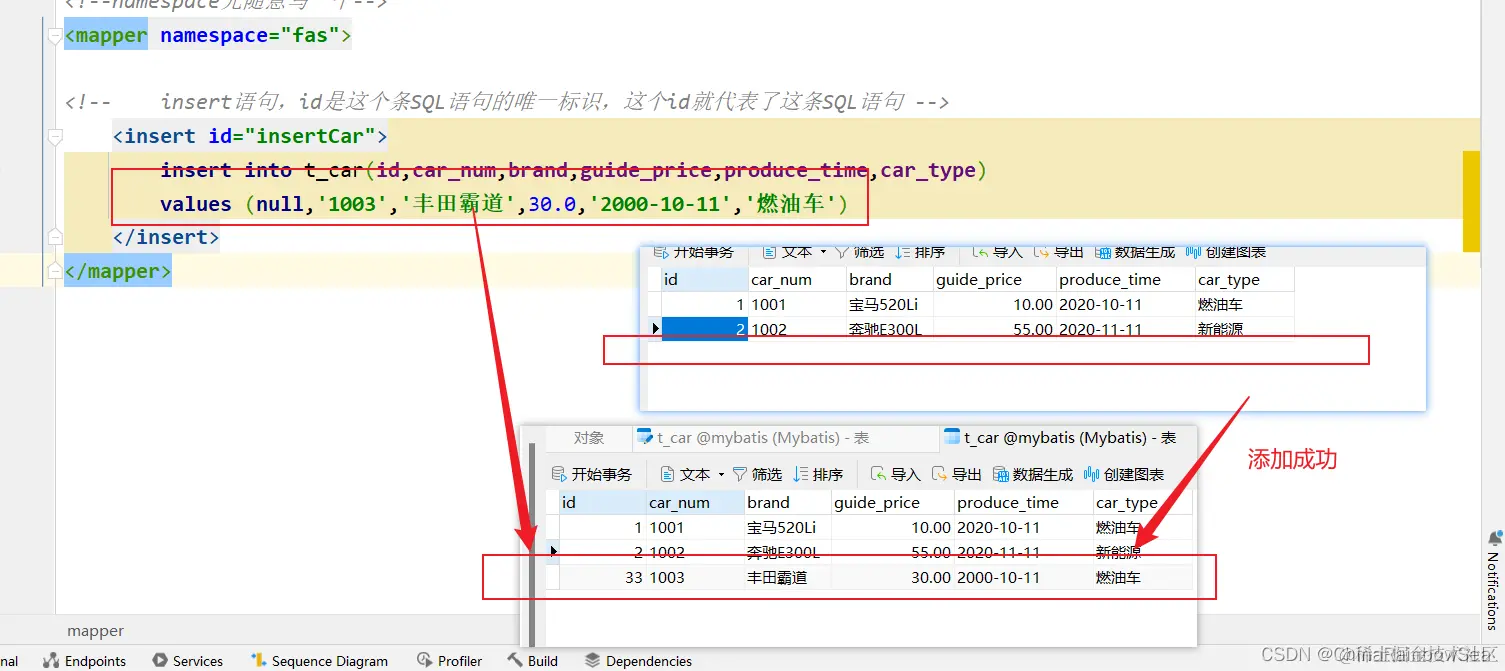Click row pointer arrow in the three-row table
This screenshot has width=1505, height=671.
tap(553, 550)
